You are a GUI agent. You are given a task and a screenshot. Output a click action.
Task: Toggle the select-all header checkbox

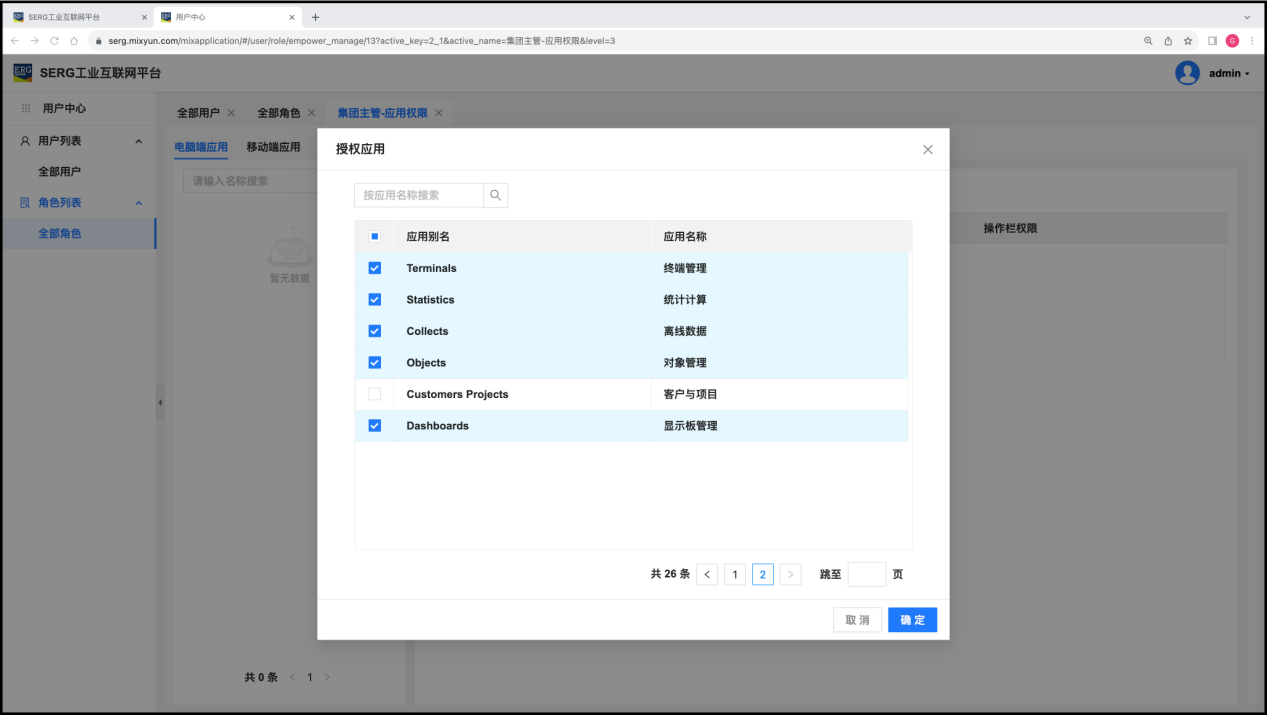pos(375,237)
